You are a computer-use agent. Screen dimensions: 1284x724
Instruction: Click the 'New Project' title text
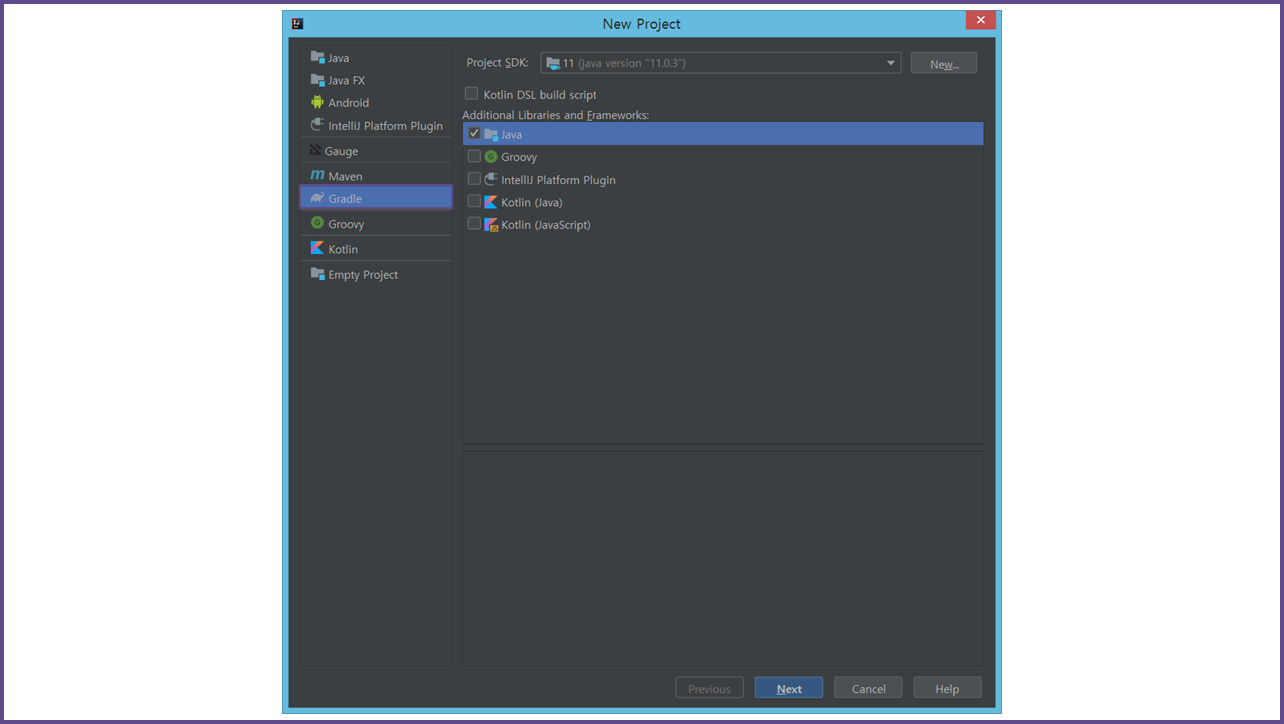[x=642, y=24]
